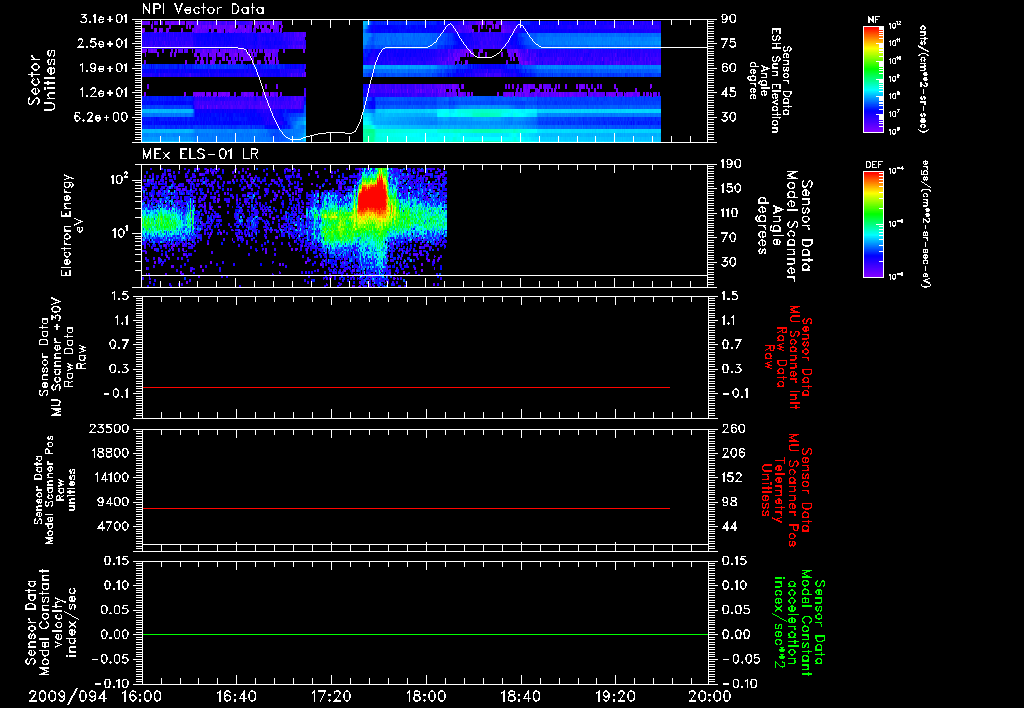Viewport: 1024px width, 708px height.
Task: Click the '1.2e+01' sector tick label
Action: click(103, 93)
